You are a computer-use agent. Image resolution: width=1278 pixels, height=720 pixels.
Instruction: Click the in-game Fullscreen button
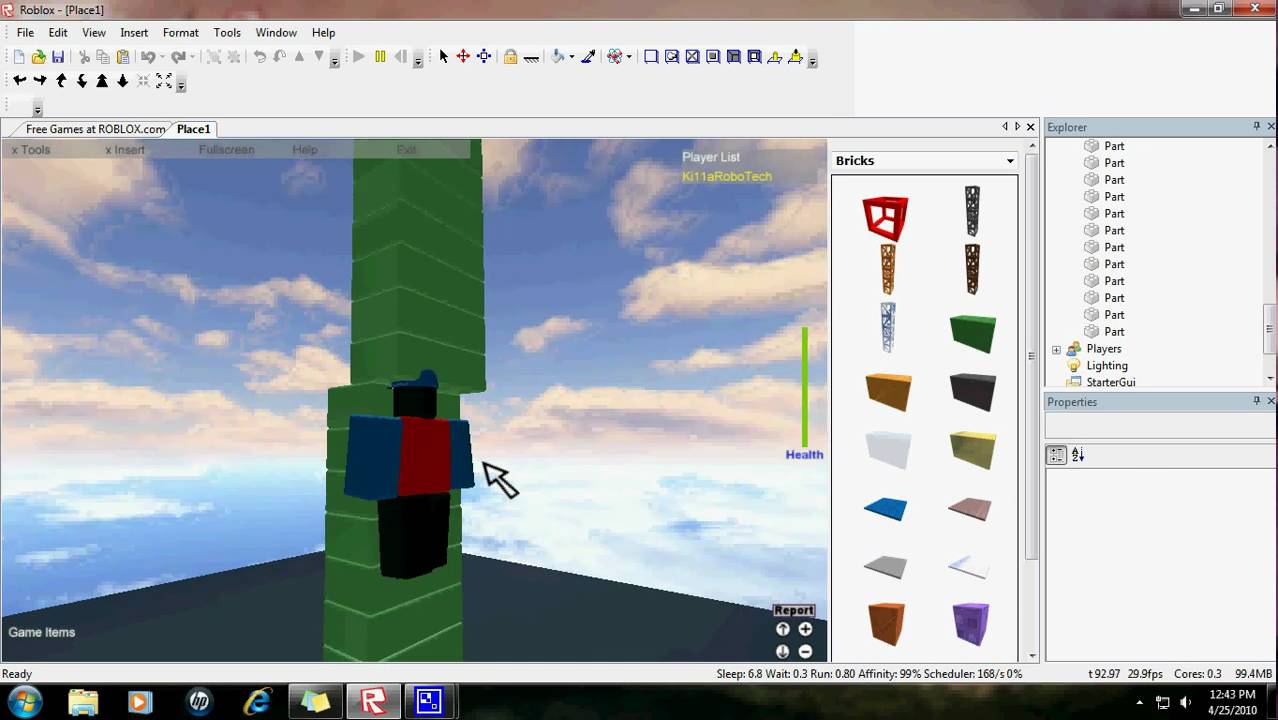227,150
